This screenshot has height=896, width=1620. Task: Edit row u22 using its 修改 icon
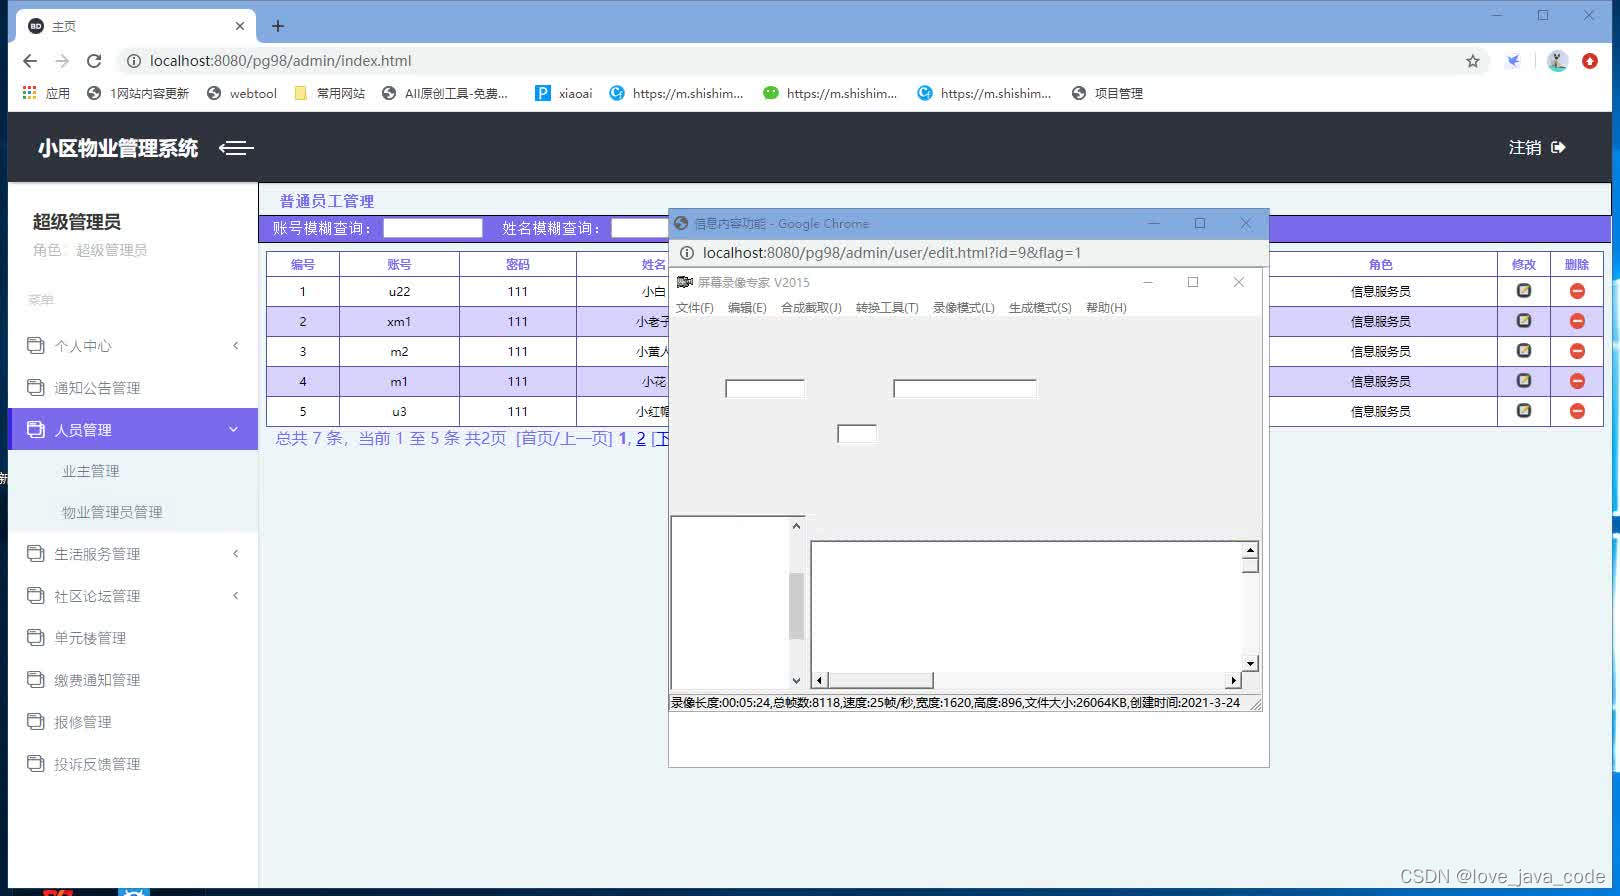pos(1524,291)
